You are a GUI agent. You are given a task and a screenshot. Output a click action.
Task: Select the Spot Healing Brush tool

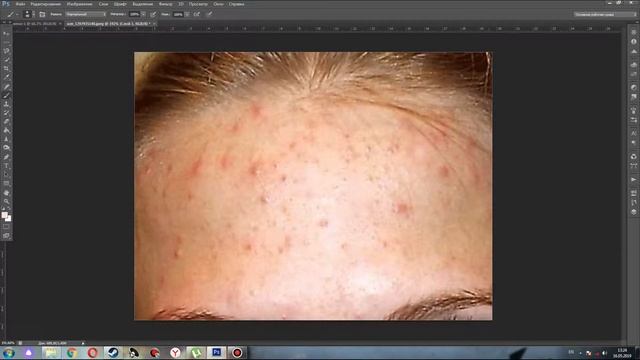click(x=6, y=87)
